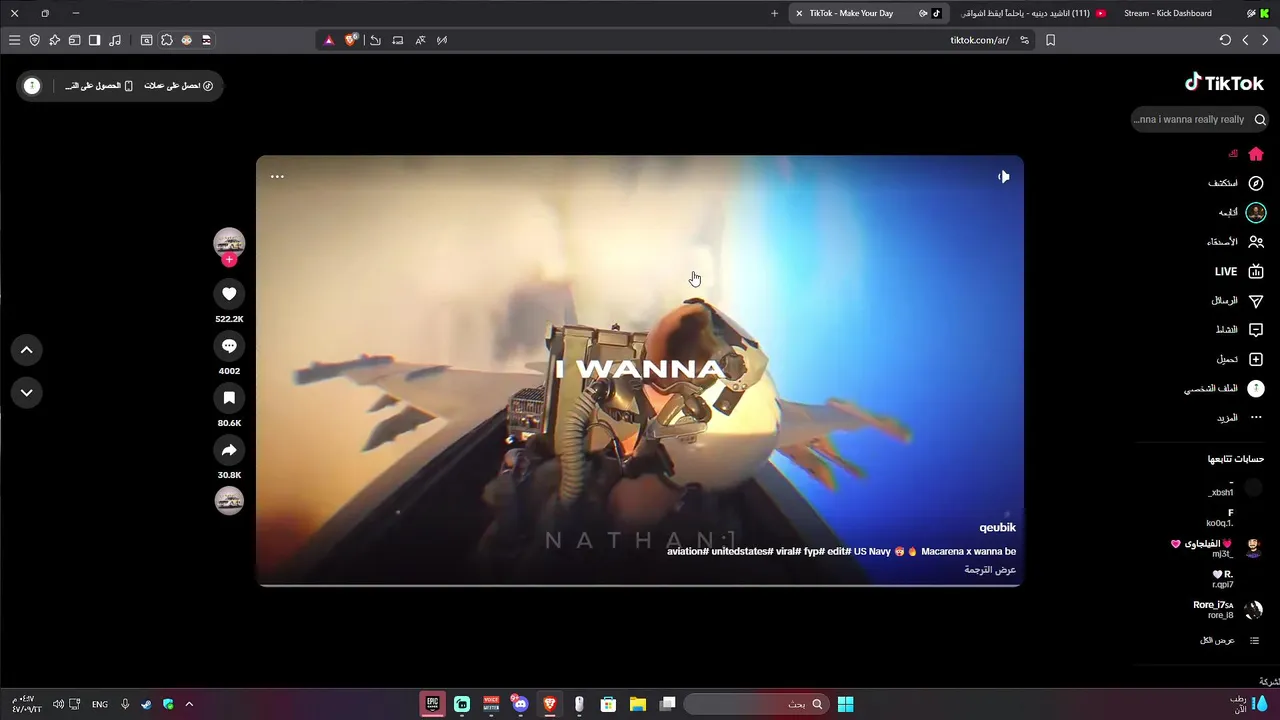This screenshot has height=720, width=1280.
Task: Go to the next video arrow
Action: 27,392
